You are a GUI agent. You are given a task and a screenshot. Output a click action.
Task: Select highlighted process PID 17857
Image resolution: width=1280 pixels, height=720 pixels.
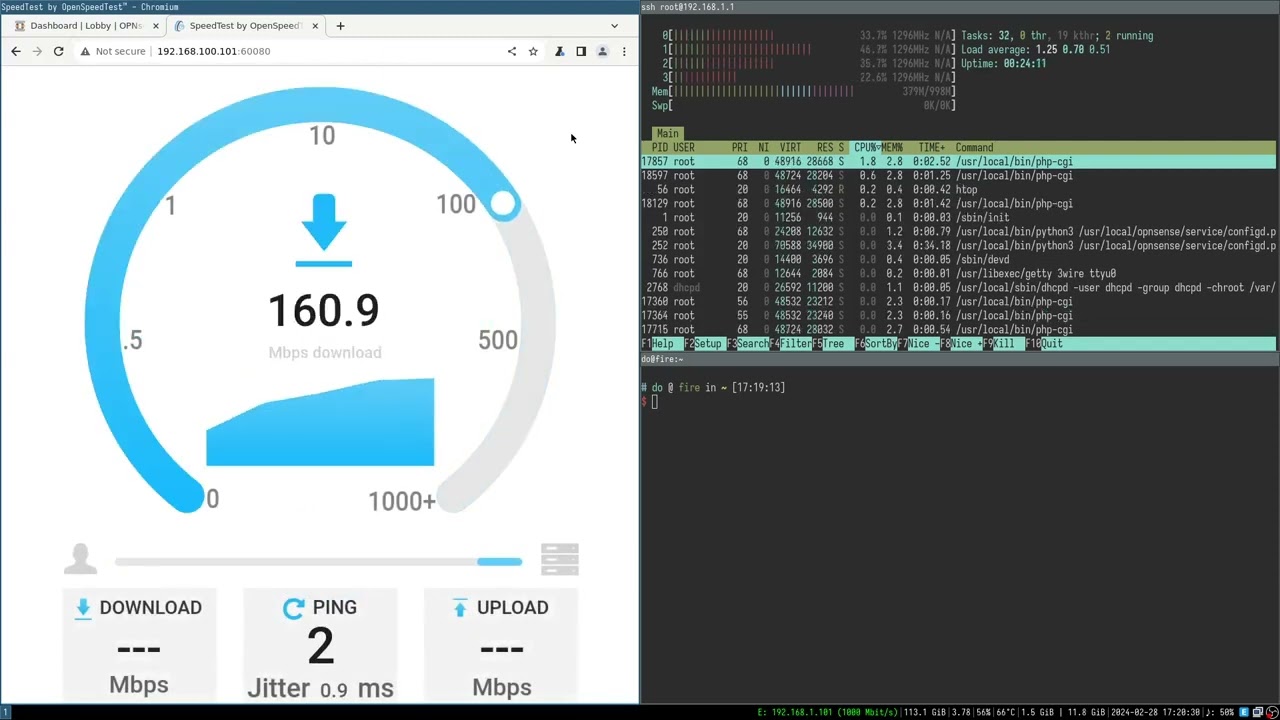[958, 161]
